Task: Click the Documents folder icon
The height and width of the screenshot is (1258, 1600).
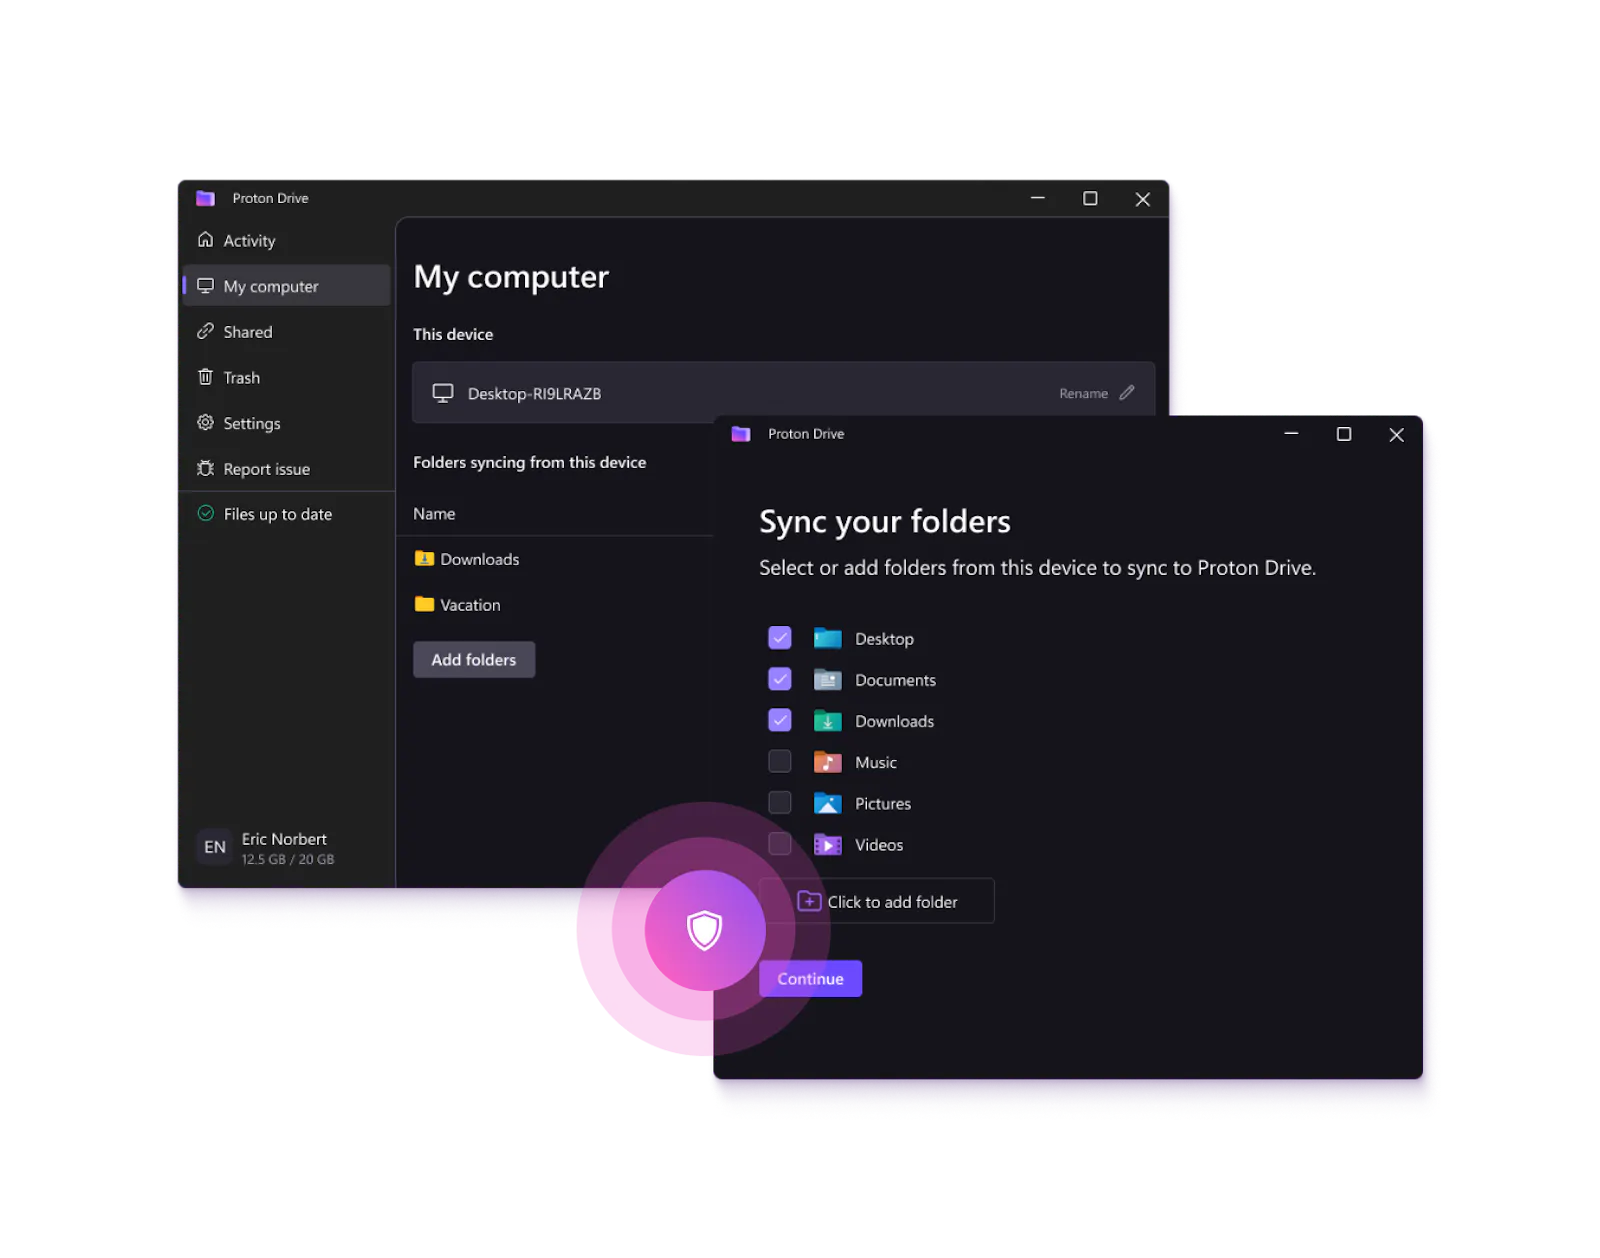Action: (827, 680)
